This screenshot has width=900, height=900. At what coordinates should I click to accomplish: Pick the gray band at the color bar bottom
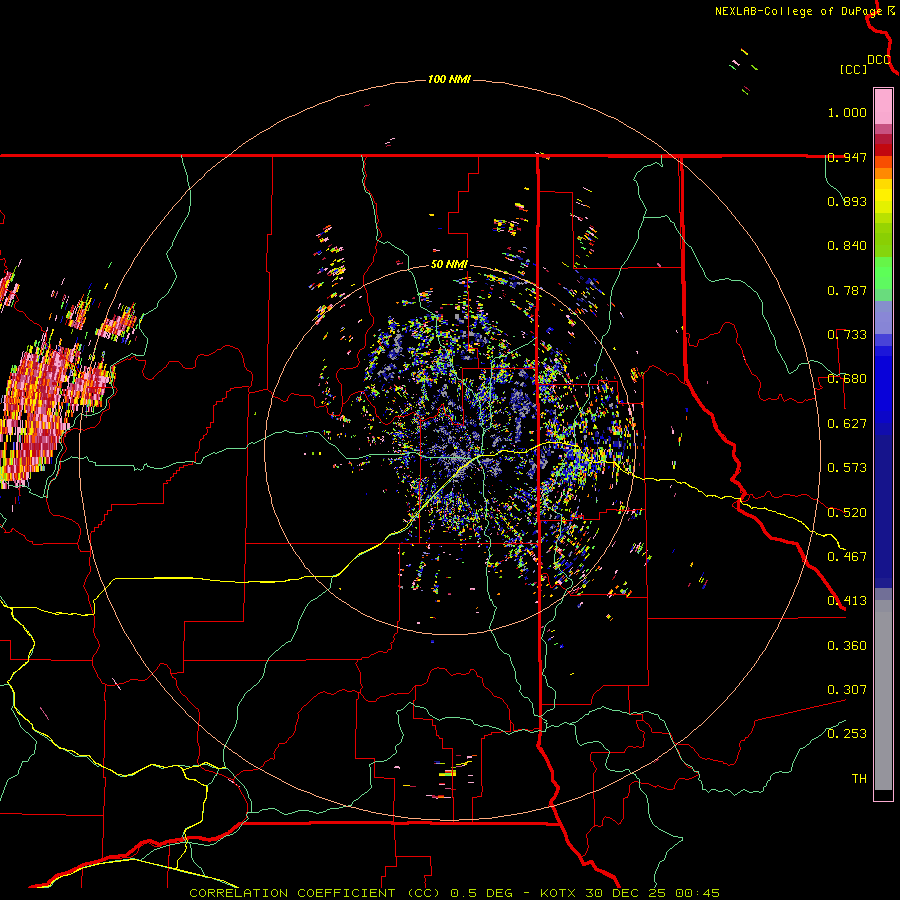point(883,695)
